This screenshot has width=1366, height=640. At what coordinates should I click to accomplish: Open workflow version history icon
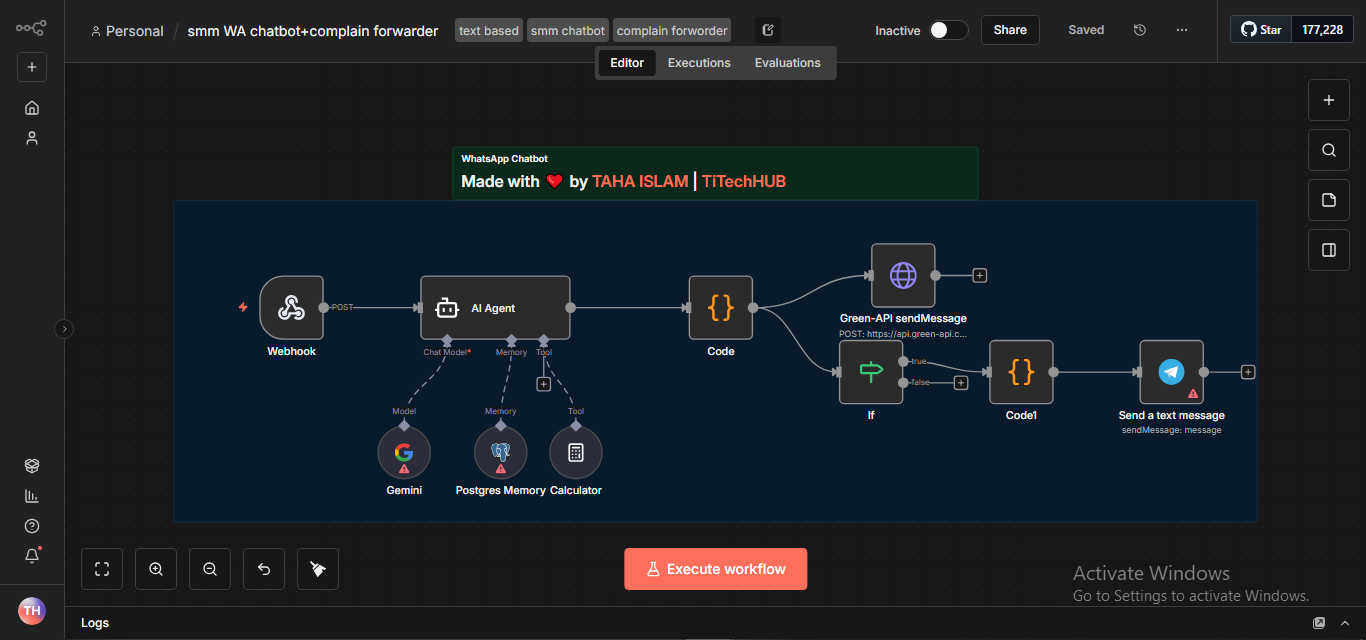[1140, 30]
